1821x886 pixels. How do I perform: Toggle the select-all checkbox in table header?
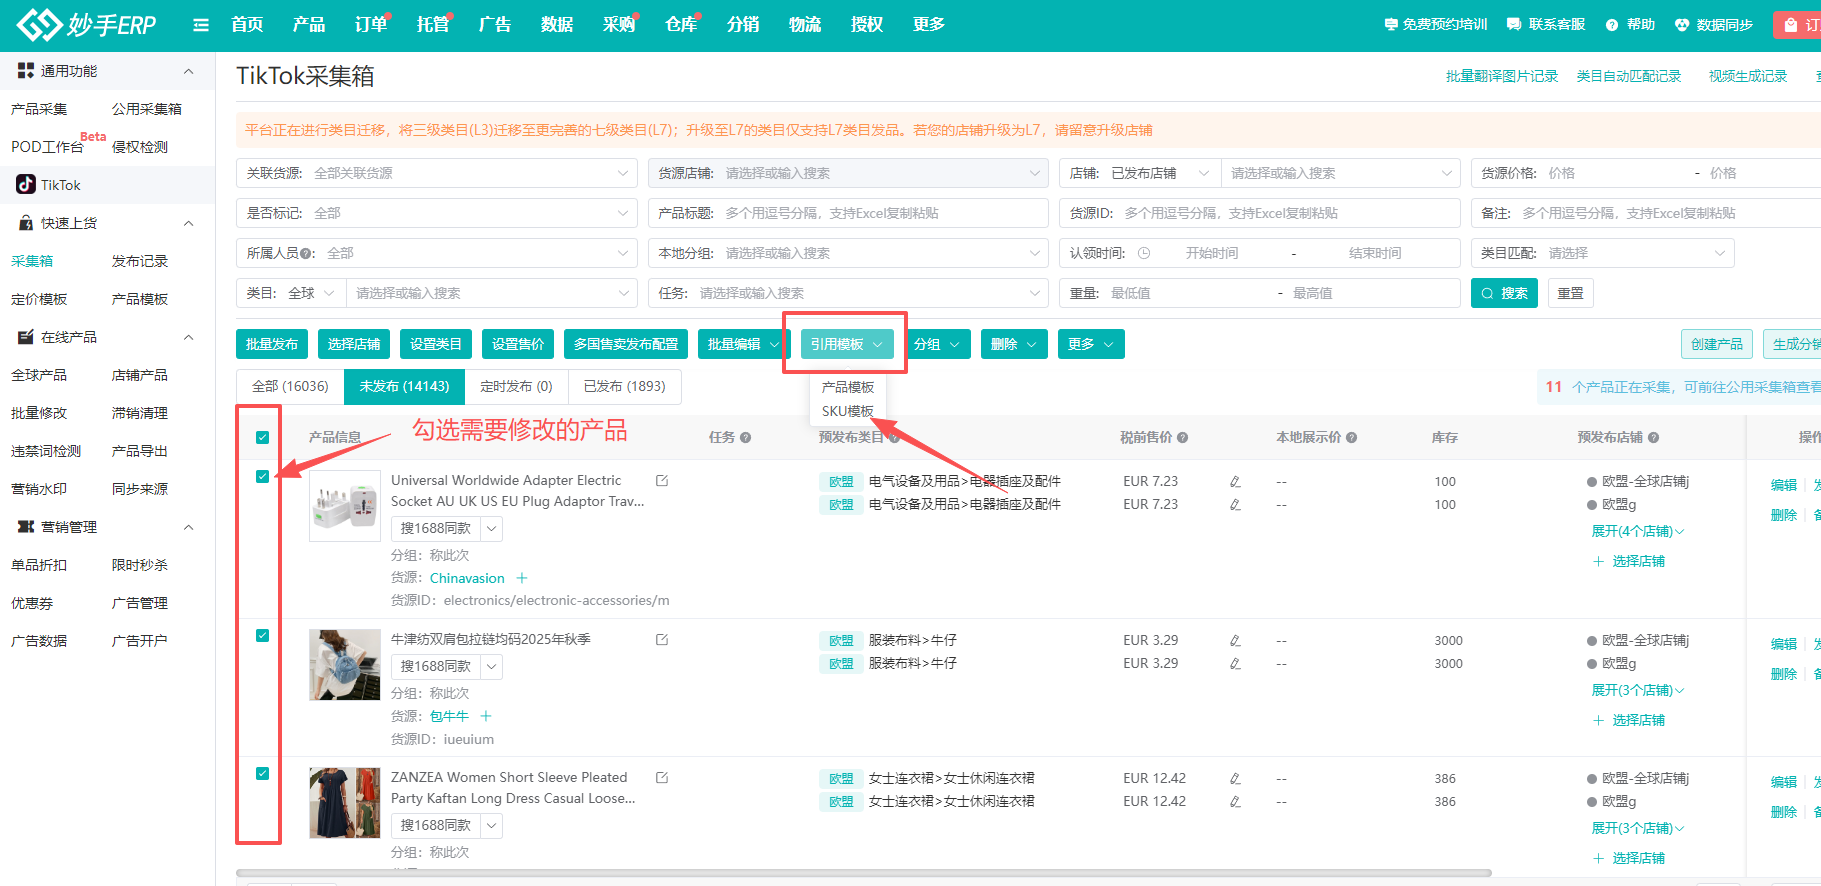262,438
